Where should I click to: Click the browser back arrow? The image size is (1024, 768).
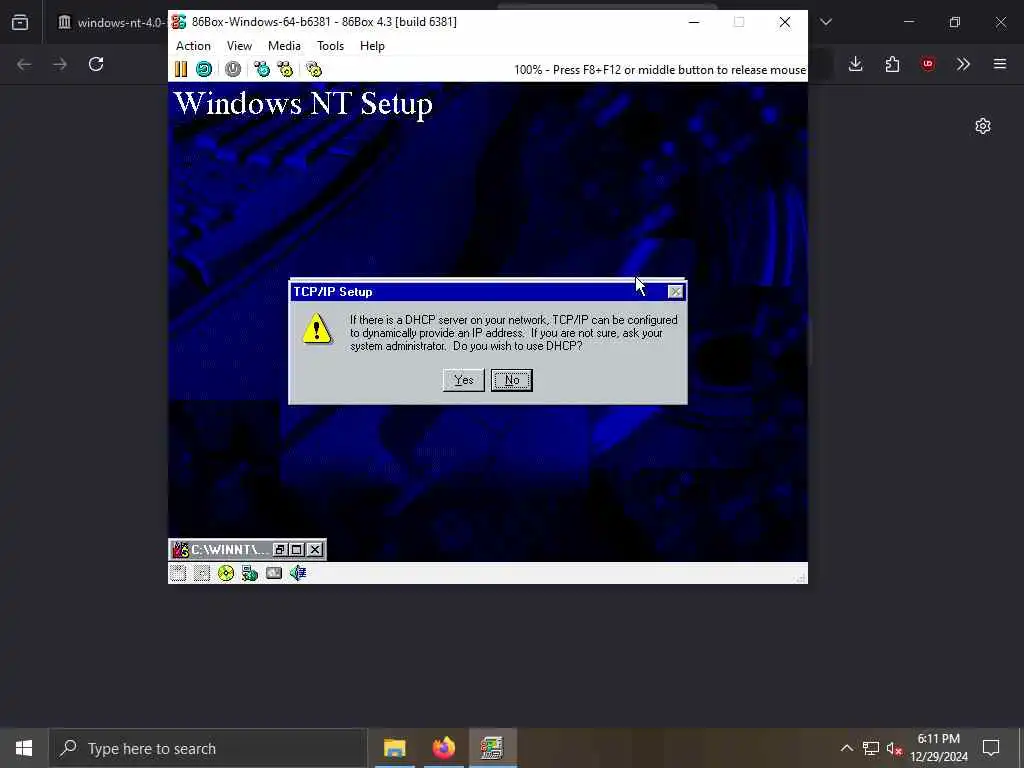(24, 64)
